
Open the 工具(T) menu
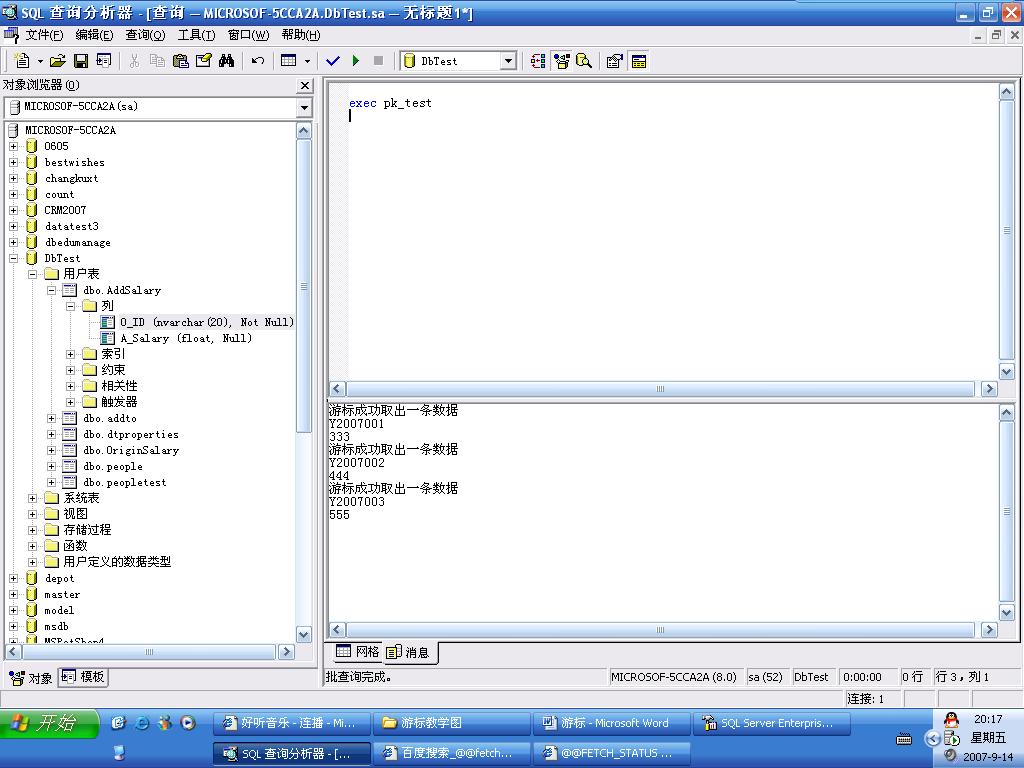(x=196, y=35)
